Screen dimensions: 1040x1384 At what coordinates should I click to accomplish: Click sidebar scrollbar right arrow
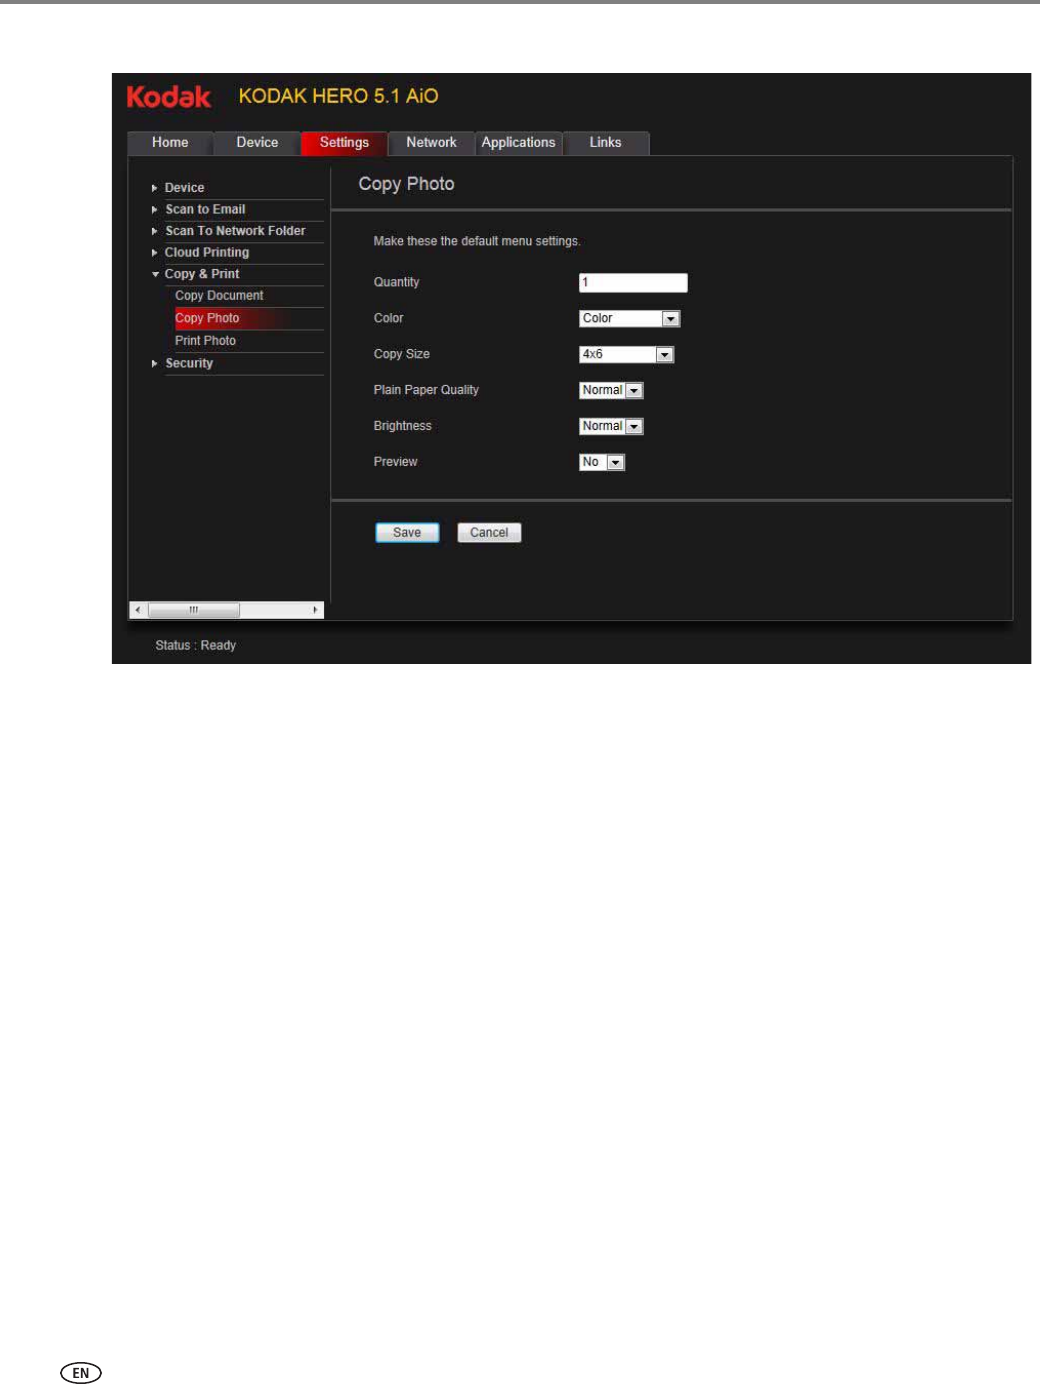pyautogui.click(x=315, y=610)
